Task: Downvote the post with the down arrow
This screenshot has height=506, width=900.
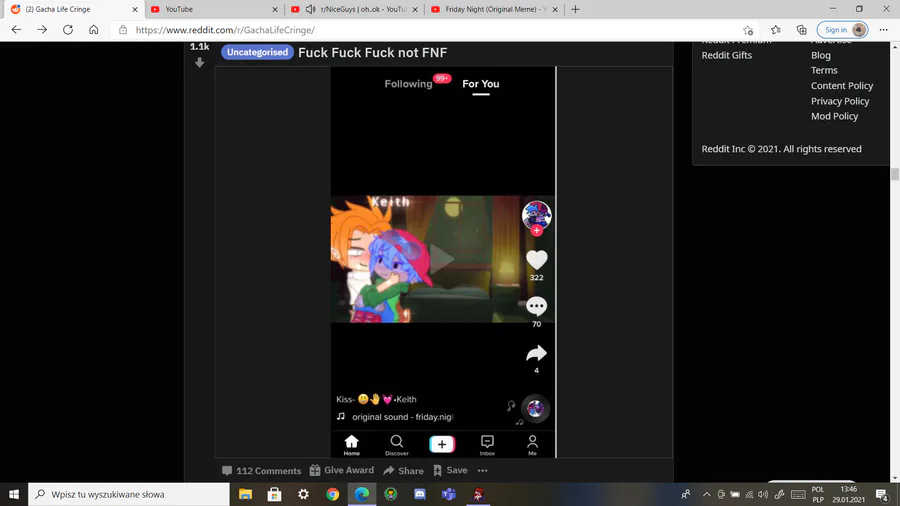Action: click(199, 63)
